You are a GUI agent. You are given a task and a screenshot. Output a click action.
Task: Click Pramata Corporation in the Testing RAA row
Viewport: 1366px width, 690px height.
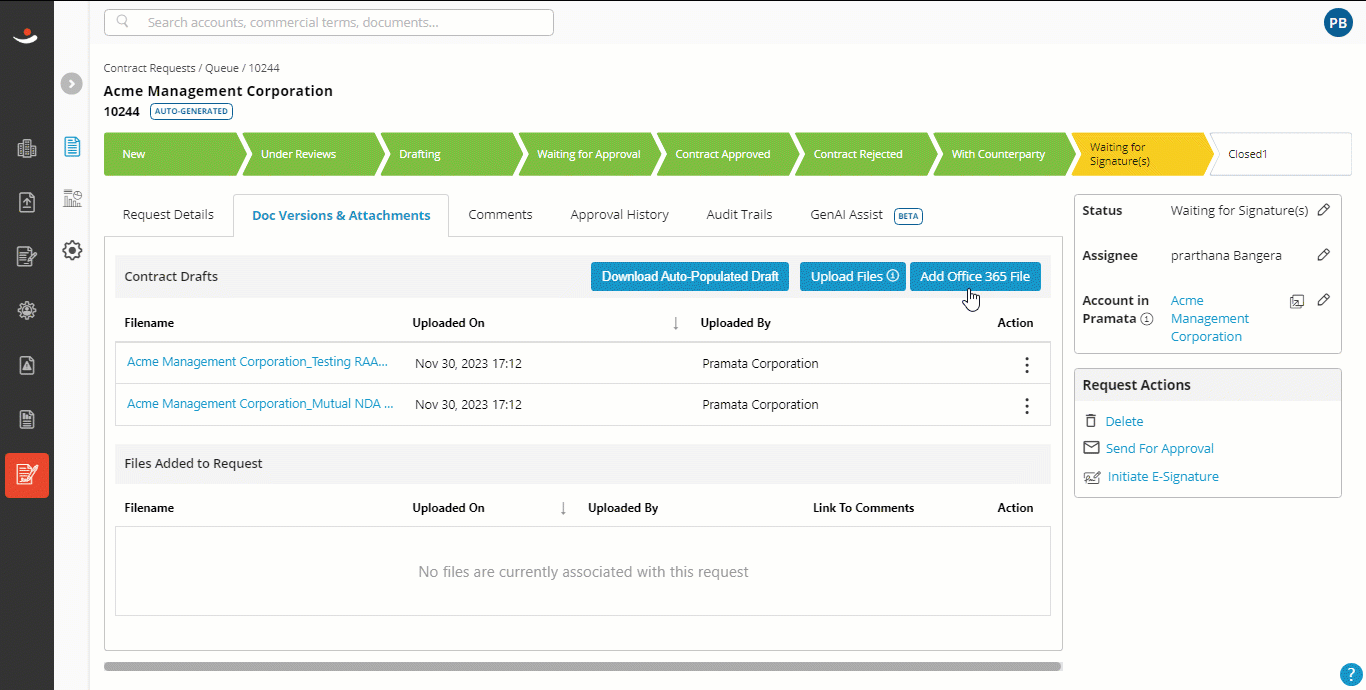pyautogui.click(x=760, y=364)
